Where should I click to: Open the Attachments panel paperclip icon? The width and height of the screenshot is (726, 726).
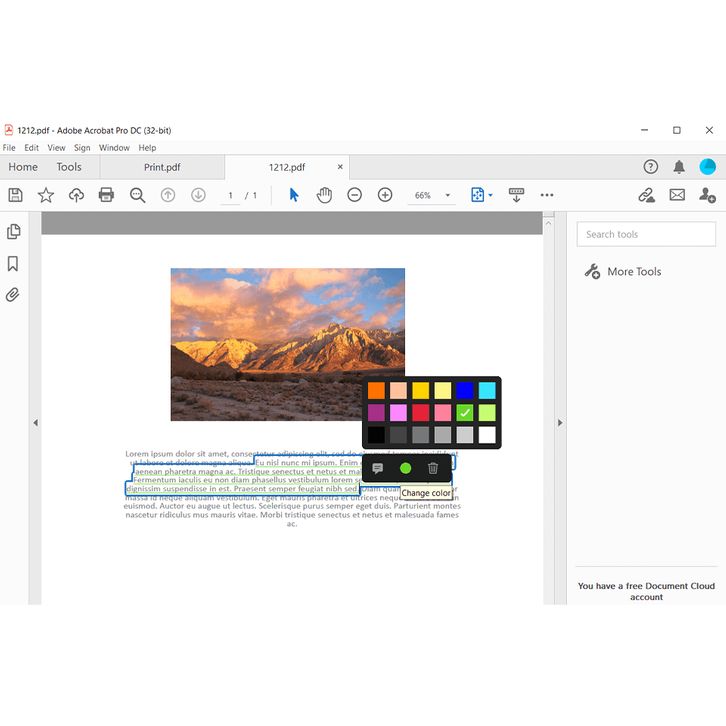pos(13,295)
